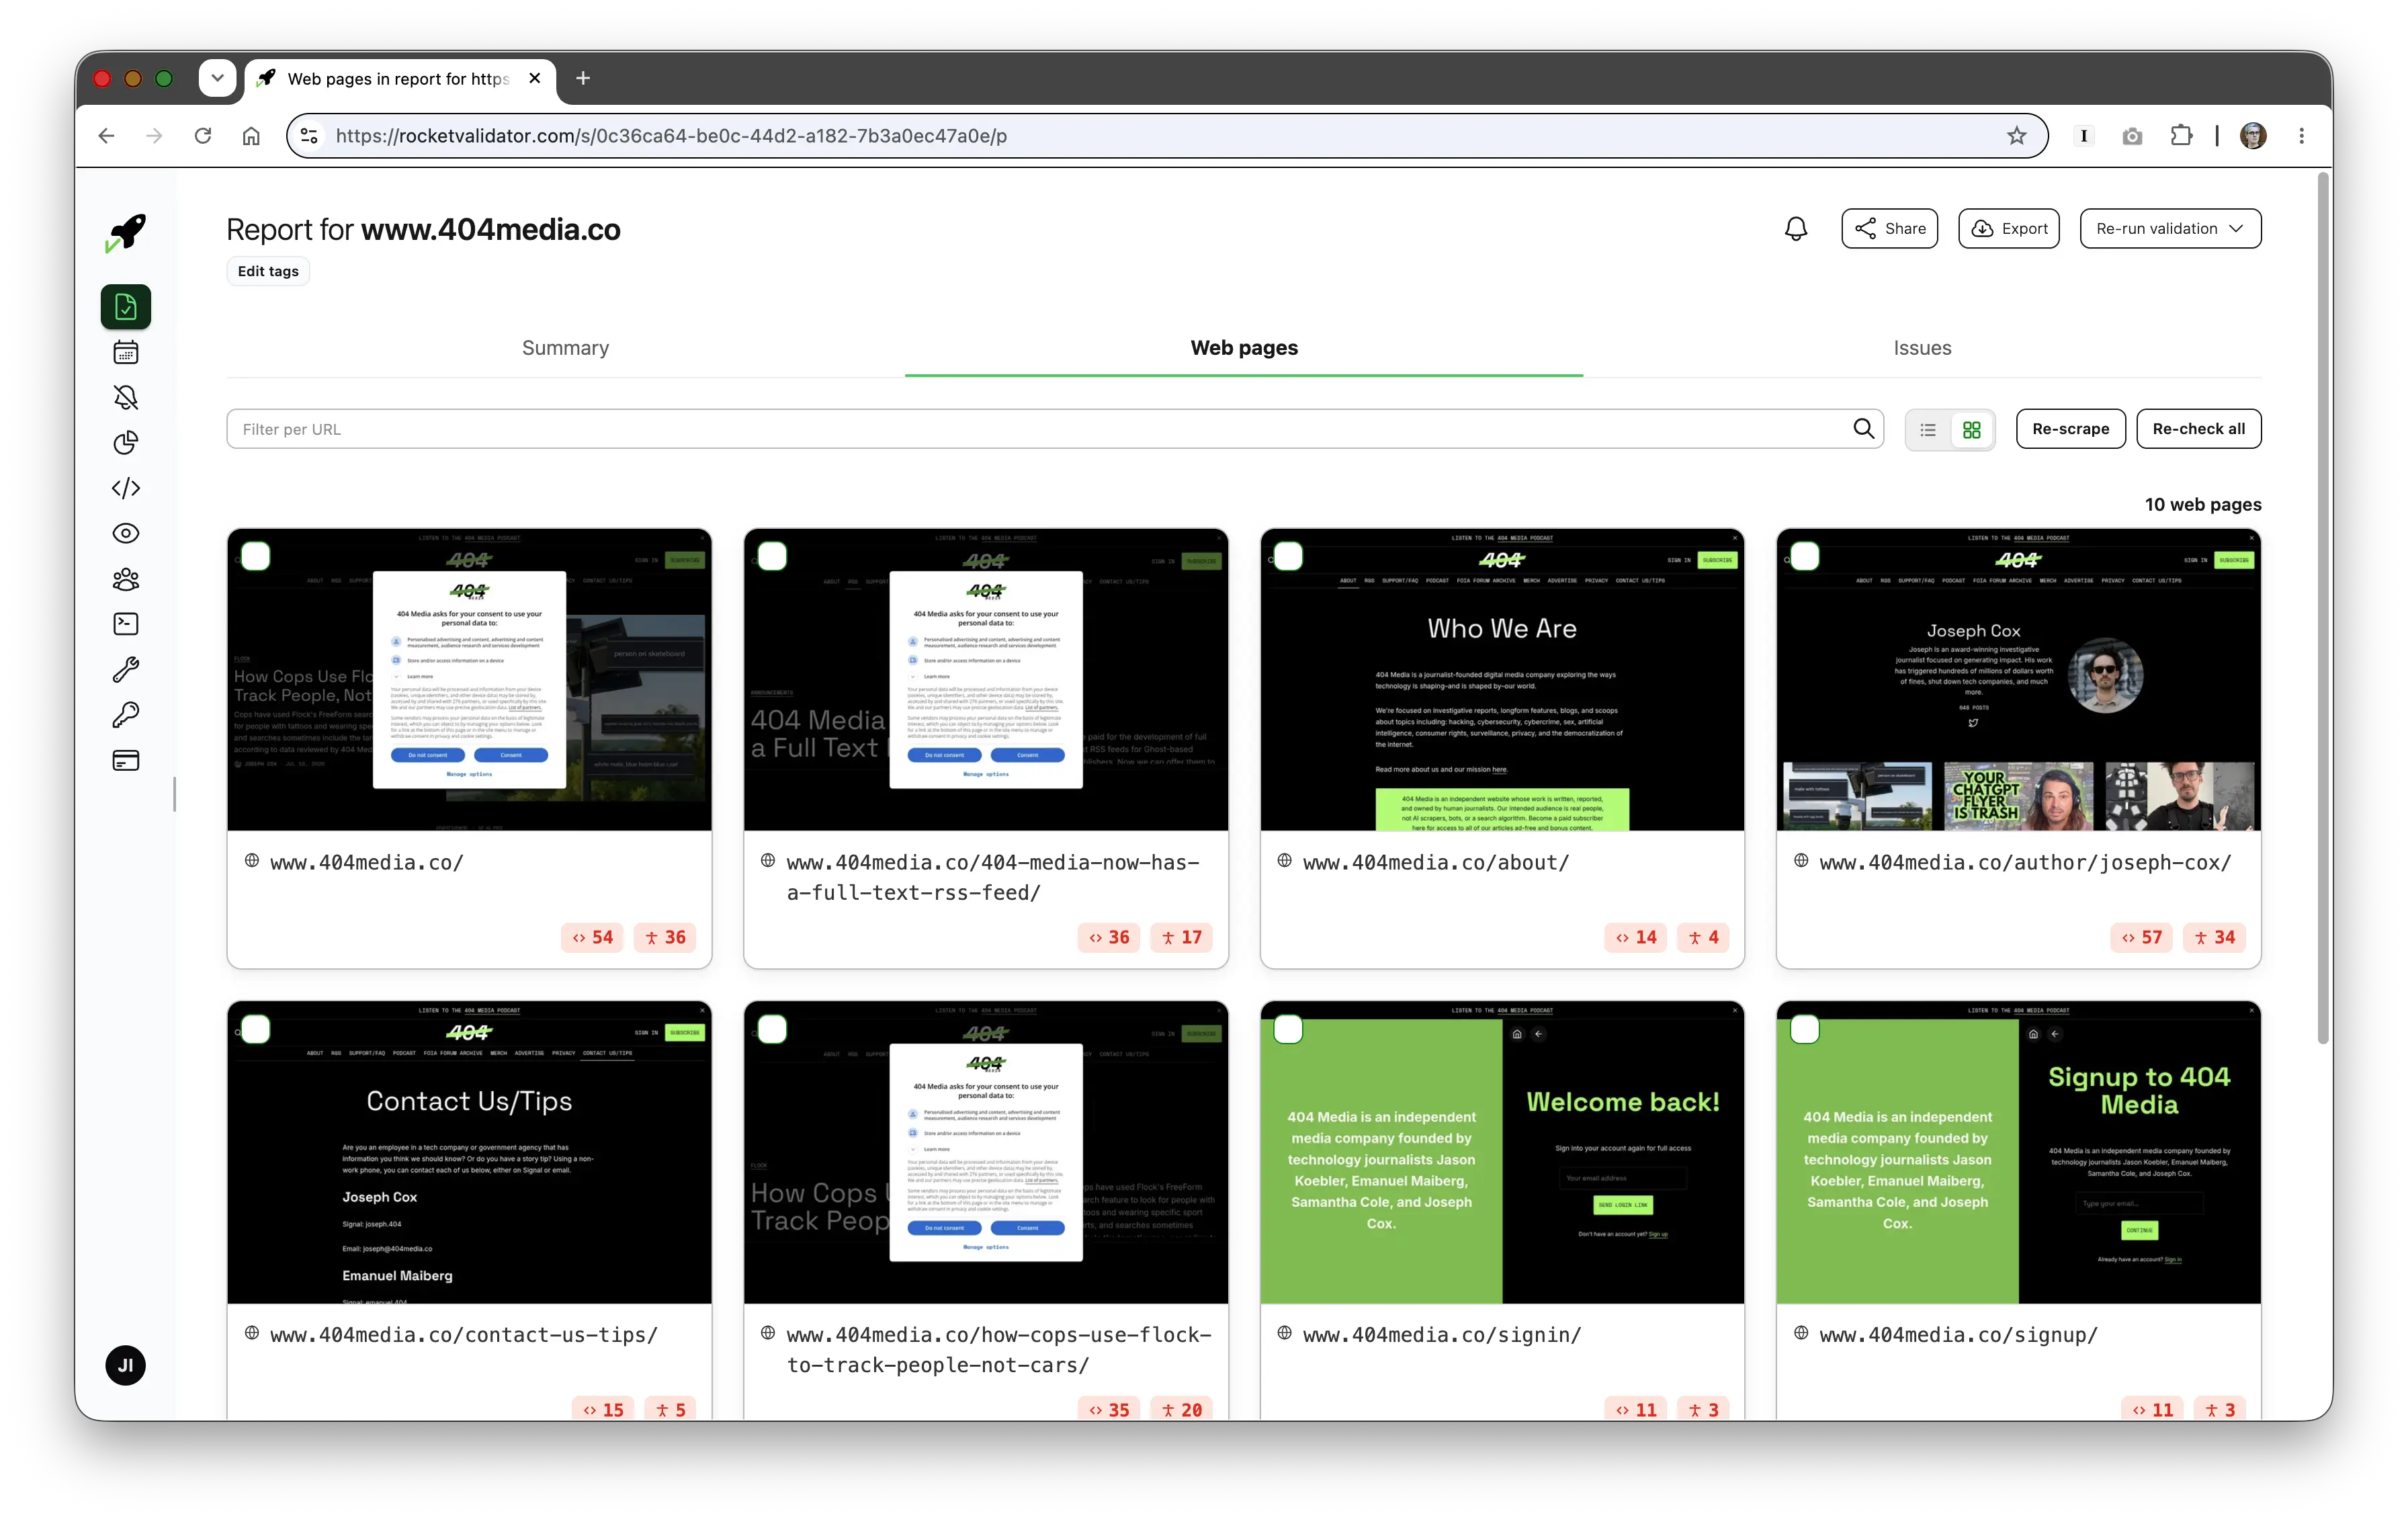Switch to grid view layout
The height and width of the screenshot is (1520, 2408).
(1971, 430)
